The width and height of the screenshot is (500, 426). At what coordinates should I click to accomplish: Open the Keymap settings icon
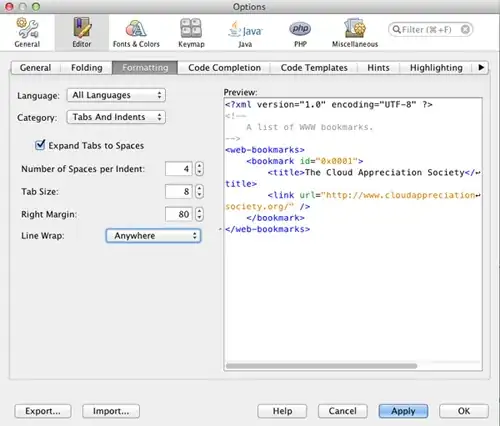[191, 28]
